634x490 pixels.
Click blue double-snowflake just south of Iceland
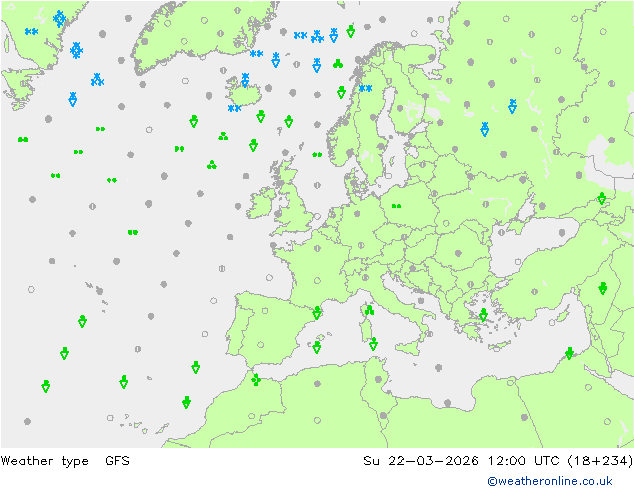[235, 108]
